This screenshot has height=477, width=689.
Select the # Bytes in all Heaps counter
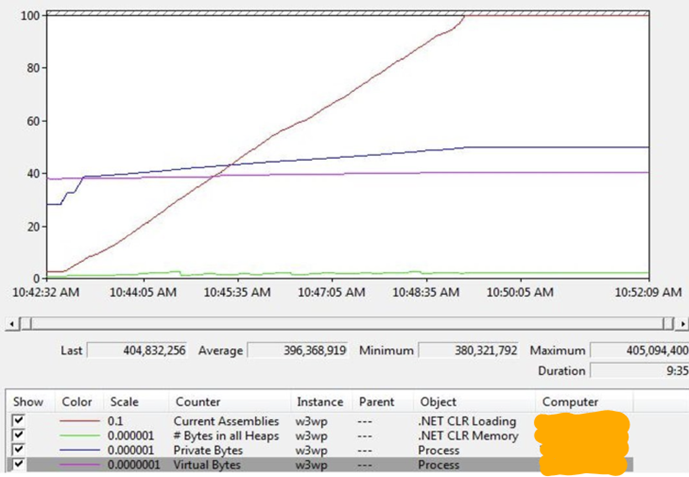(226, 436)
